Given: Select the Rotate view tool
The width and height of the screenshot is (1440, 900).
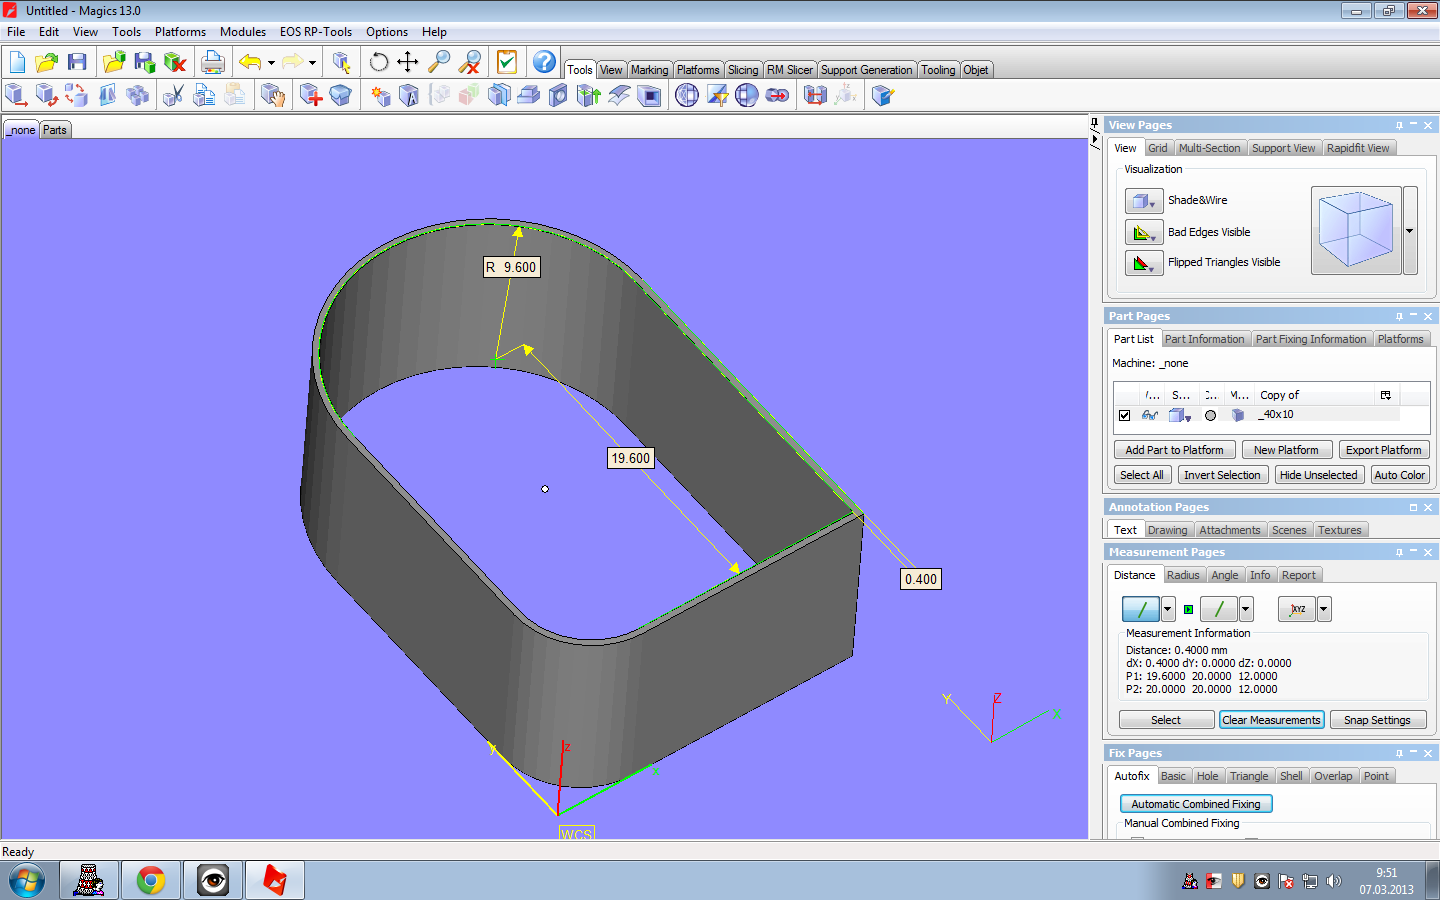Looking at the screenshot, I should point(379,62).
